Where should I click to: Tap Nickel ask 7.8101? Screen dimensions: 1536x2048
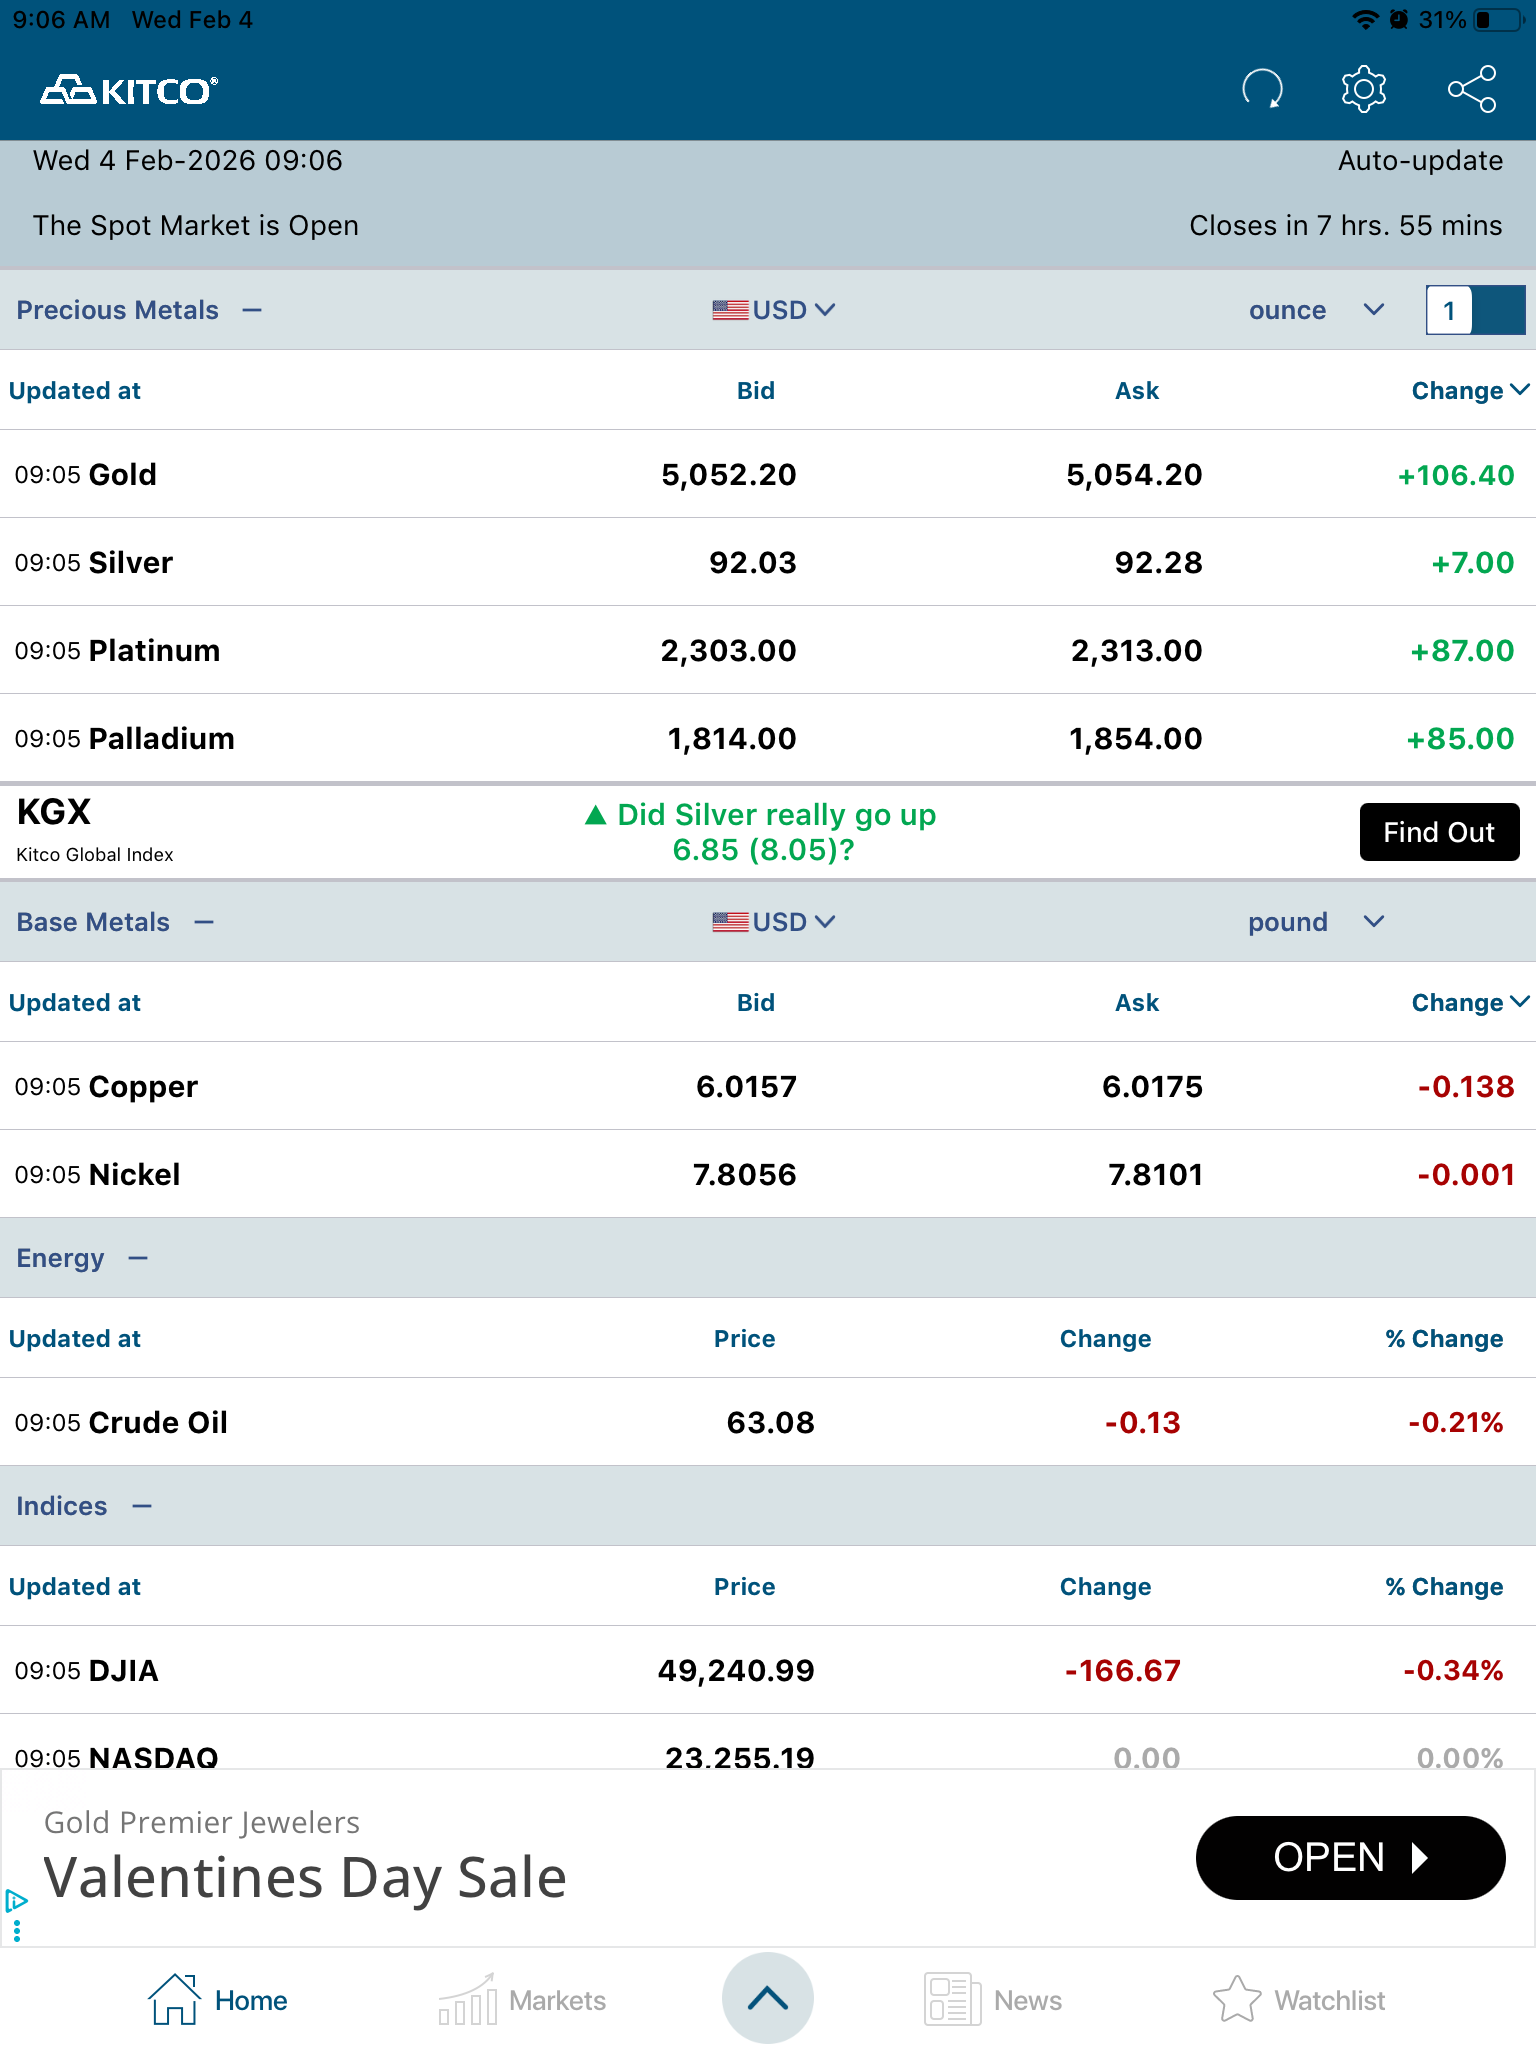click(x=1155, y=1175)
